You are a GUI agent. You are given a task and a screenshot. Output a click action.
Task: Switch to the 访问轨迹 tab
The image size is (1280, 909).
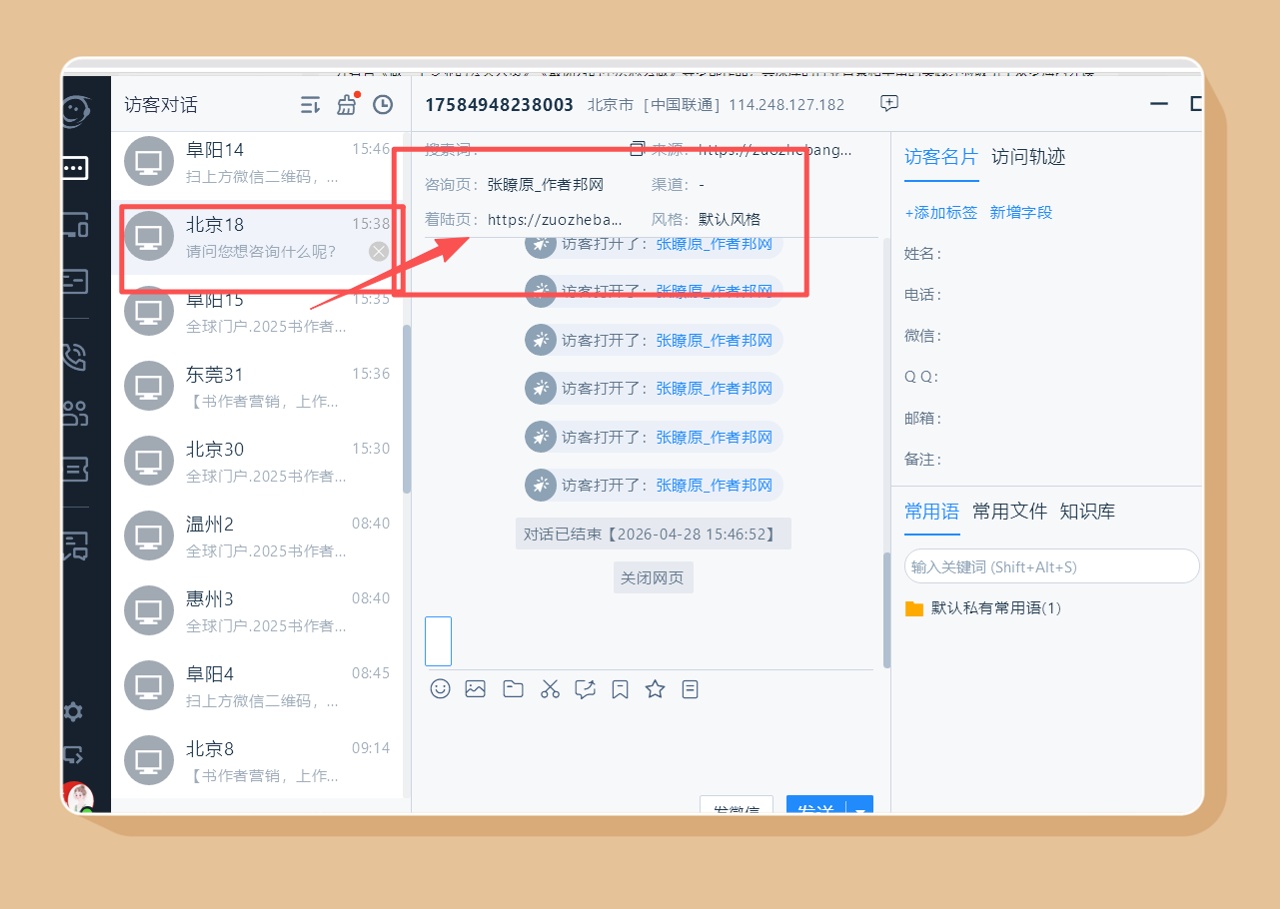(x=1028, y=157)
